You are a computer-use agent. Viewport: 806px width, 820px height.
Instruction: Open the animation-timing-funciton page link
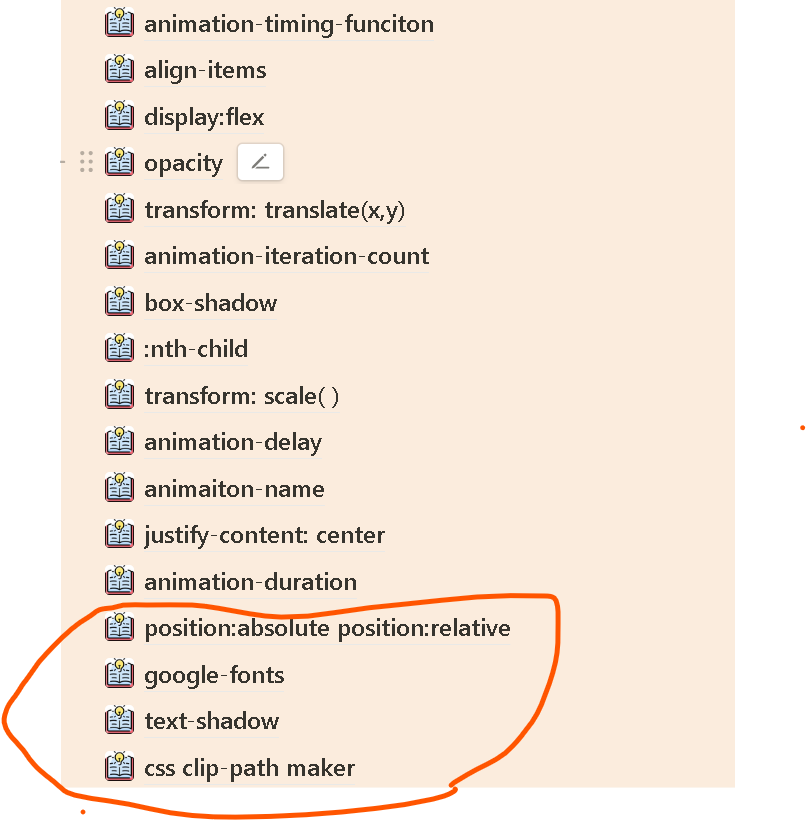(289, 25)
